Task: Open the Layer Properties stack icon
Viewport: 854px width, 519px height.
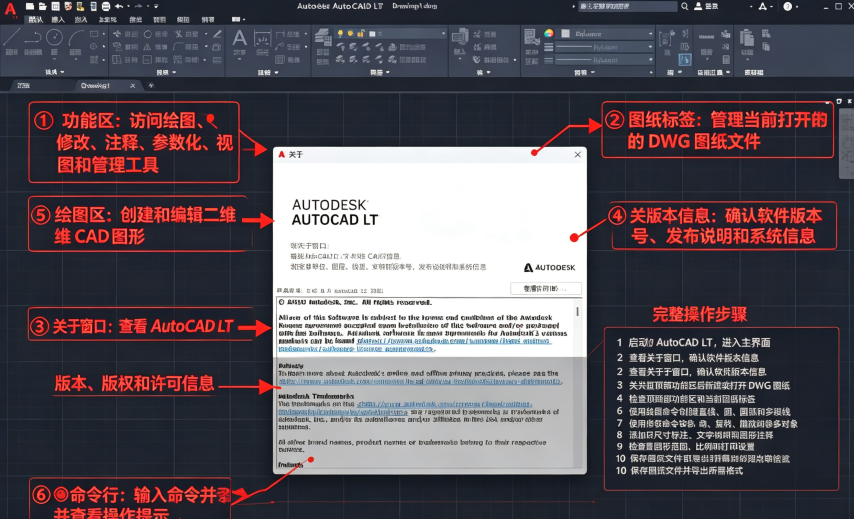Action: click(323, 37)
